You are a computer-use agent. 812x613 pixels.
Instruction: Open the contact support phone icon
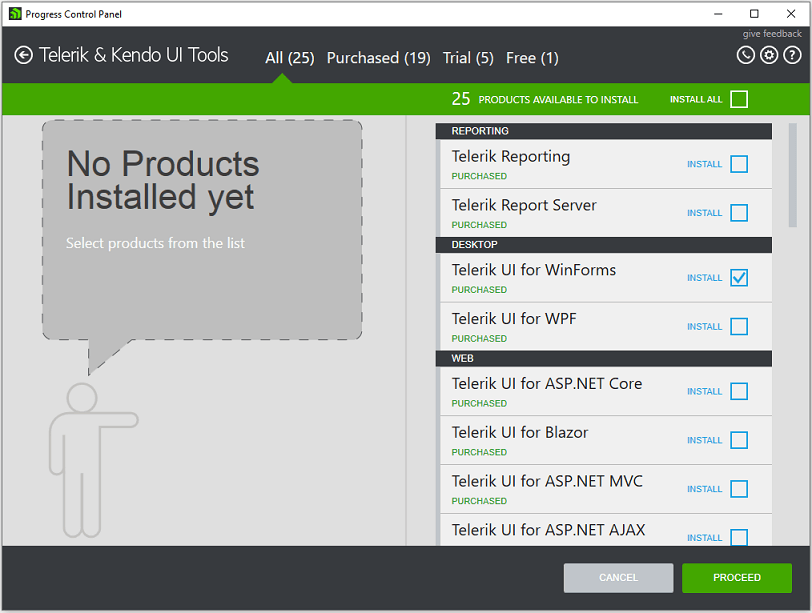745,55
